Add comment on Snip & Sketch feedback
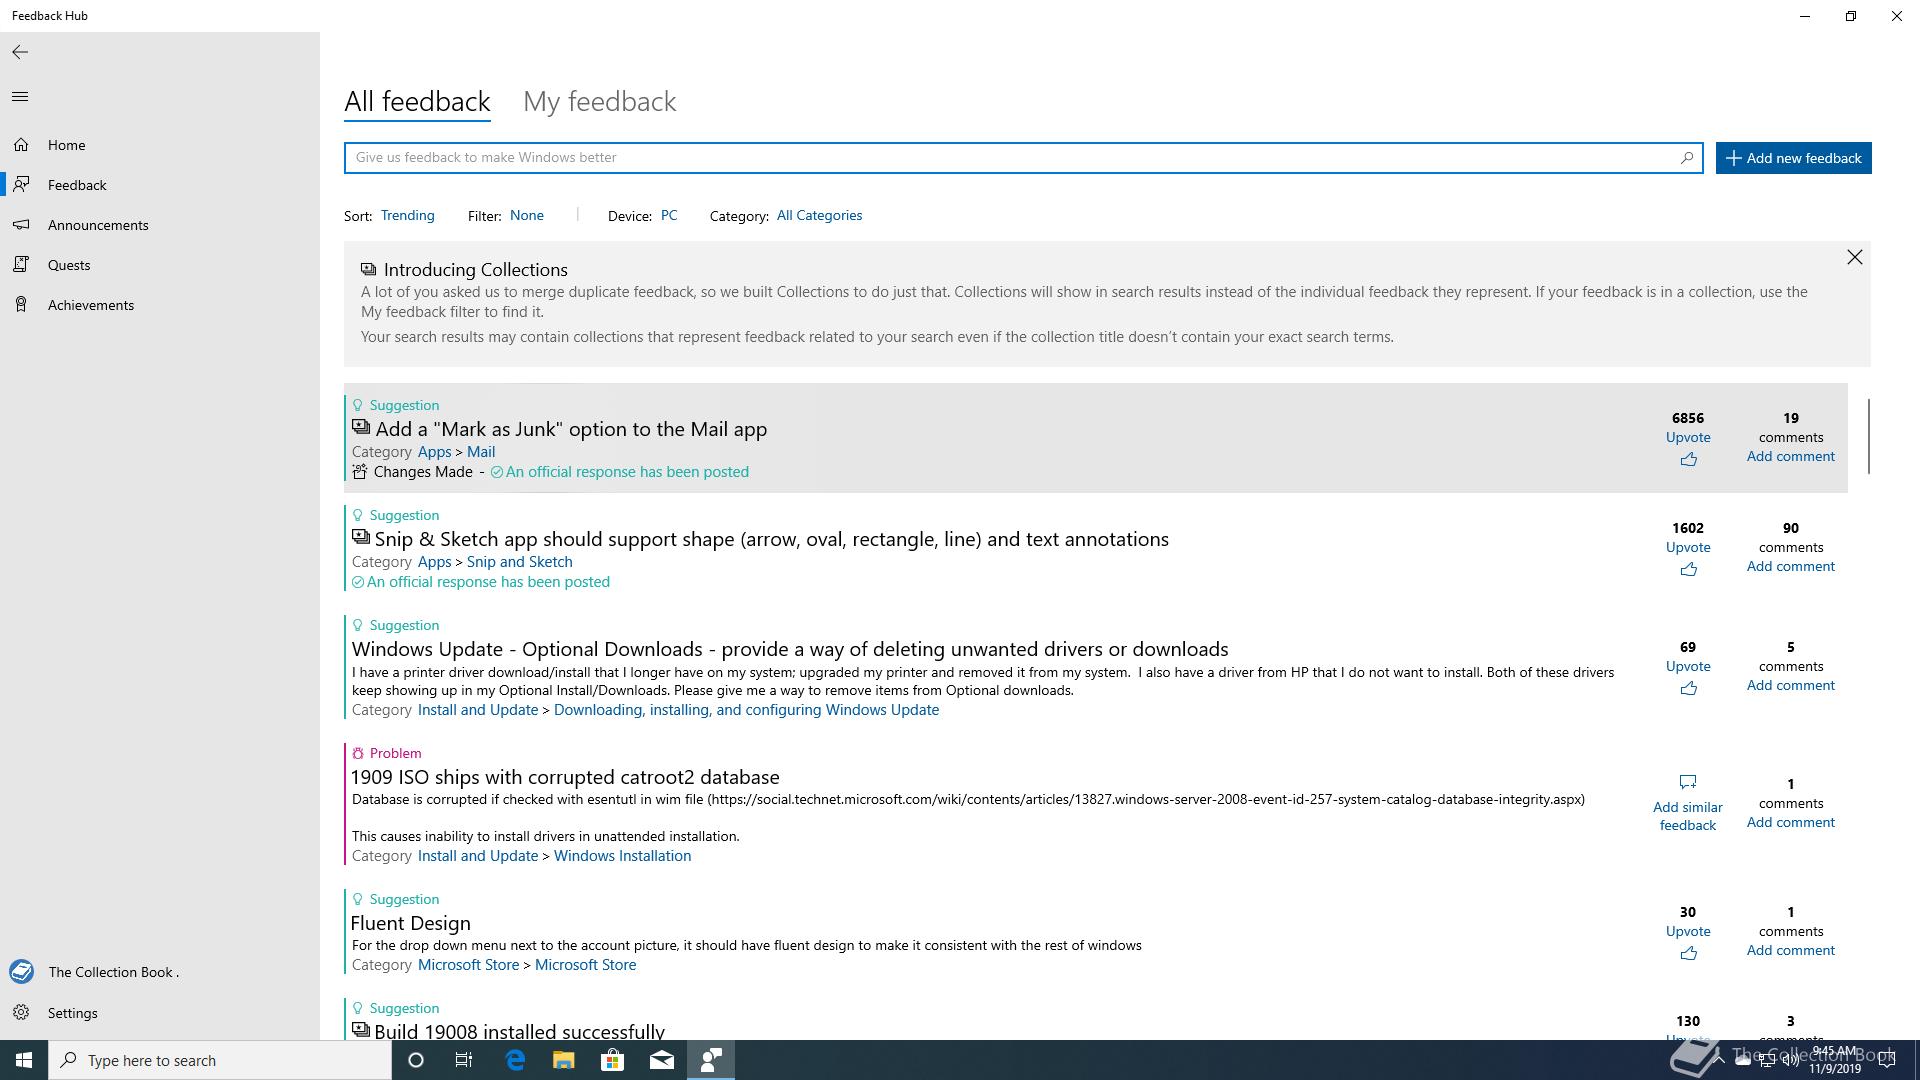Screen dimensions: 1920x1080 [1790, 566]
